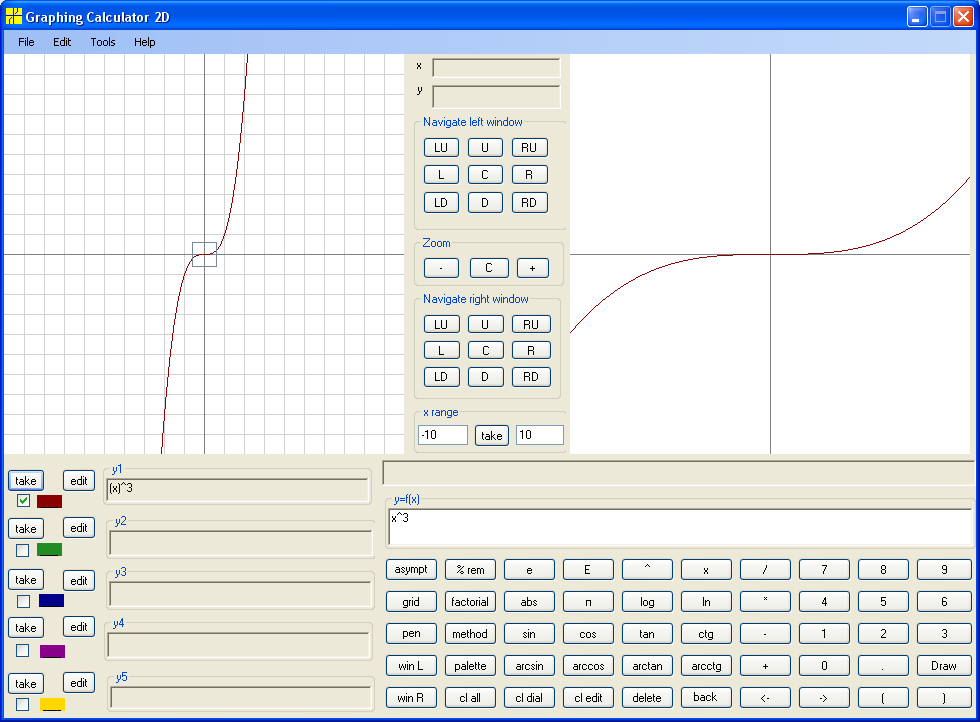Open the palette button

470,666
